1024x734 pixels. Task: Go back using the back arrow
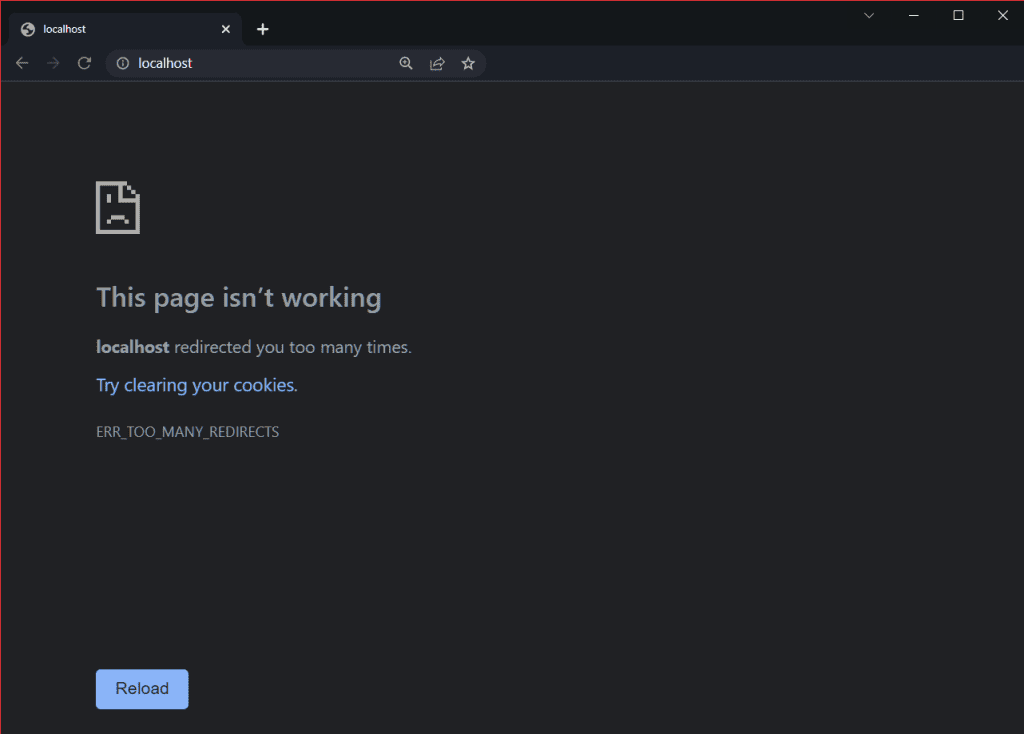coord(22,63)
